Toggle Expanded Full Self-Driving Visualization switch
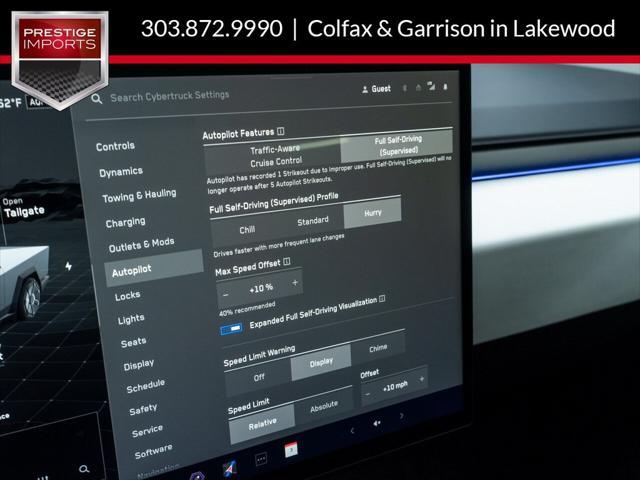The height and width of the screenshot is (480, 640). (231, 329)
